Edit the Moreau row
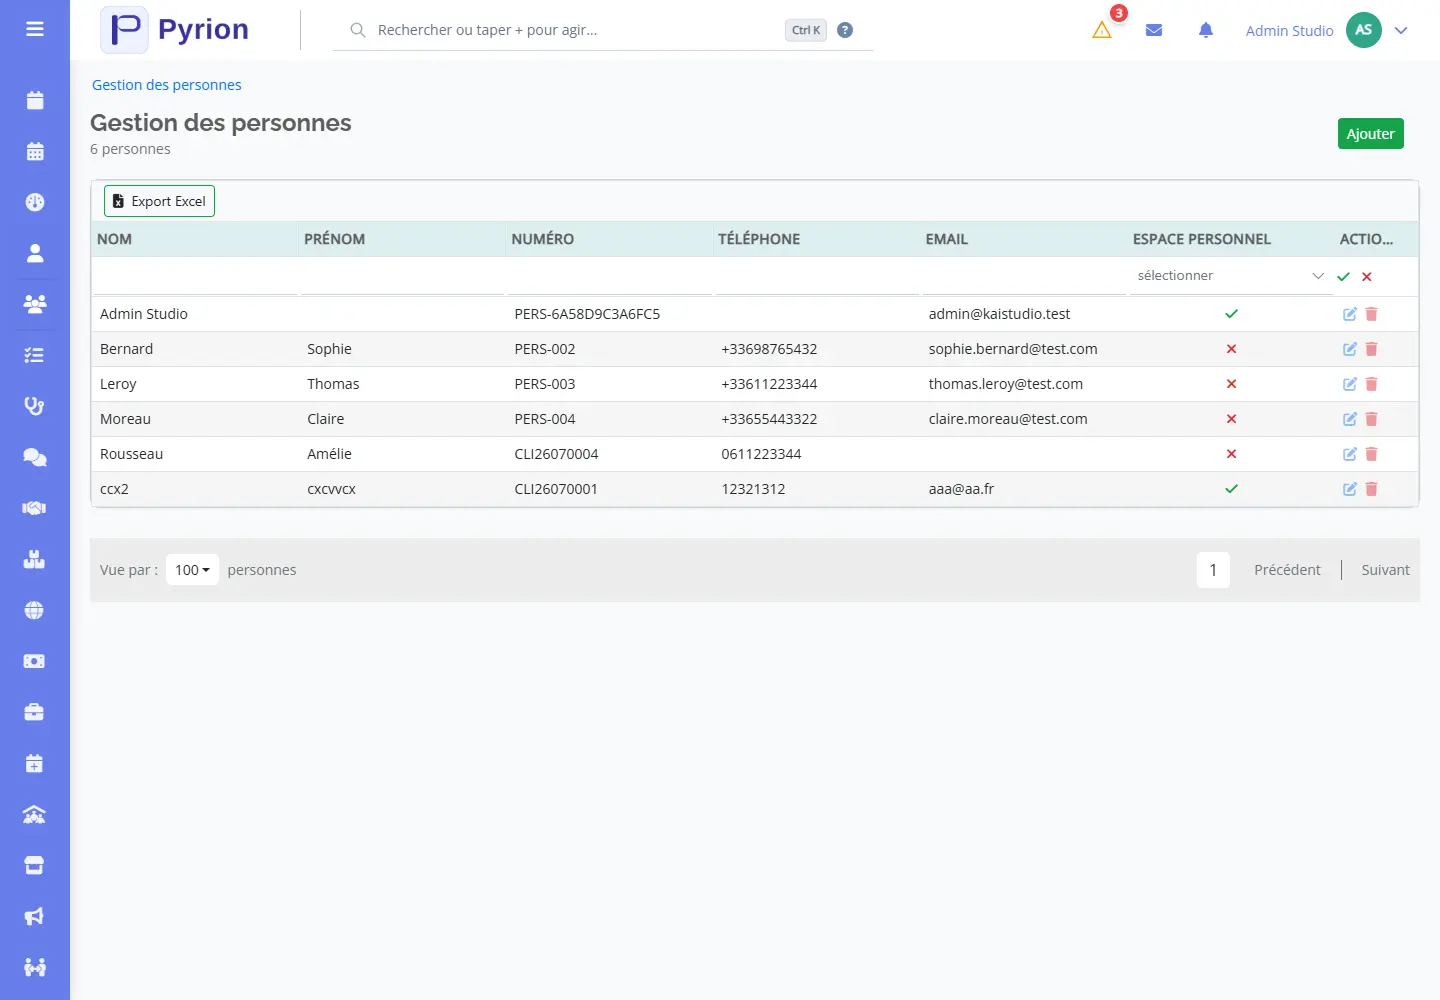 (1350, 419)
